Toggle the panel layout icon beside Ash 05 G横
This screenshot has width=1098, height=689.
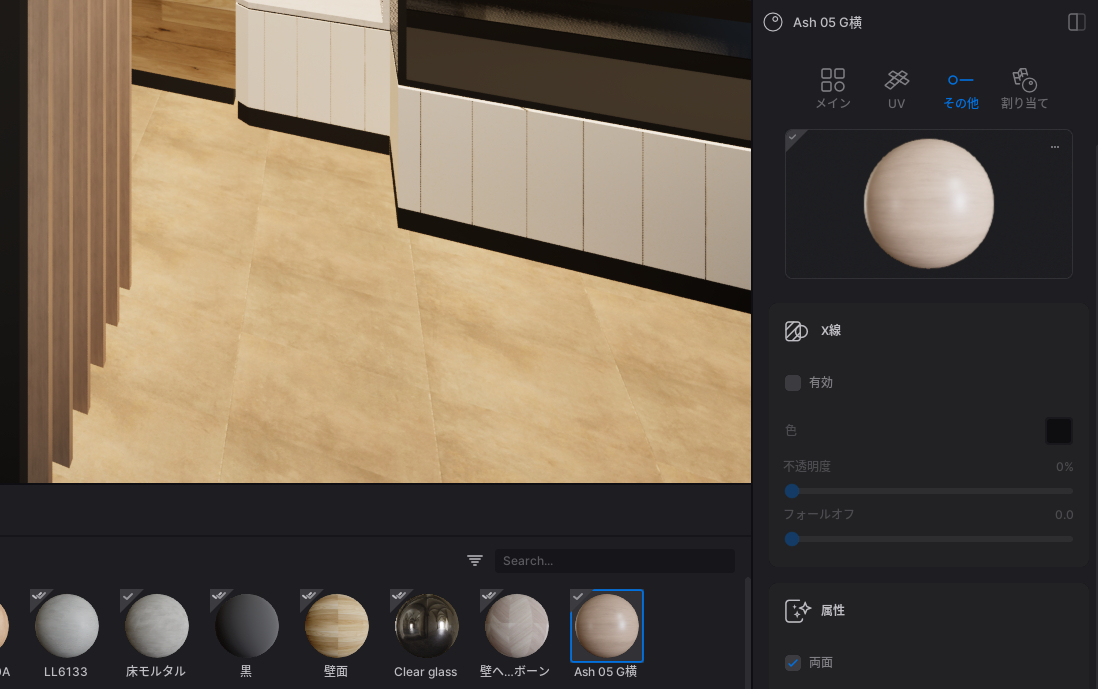1076,22
